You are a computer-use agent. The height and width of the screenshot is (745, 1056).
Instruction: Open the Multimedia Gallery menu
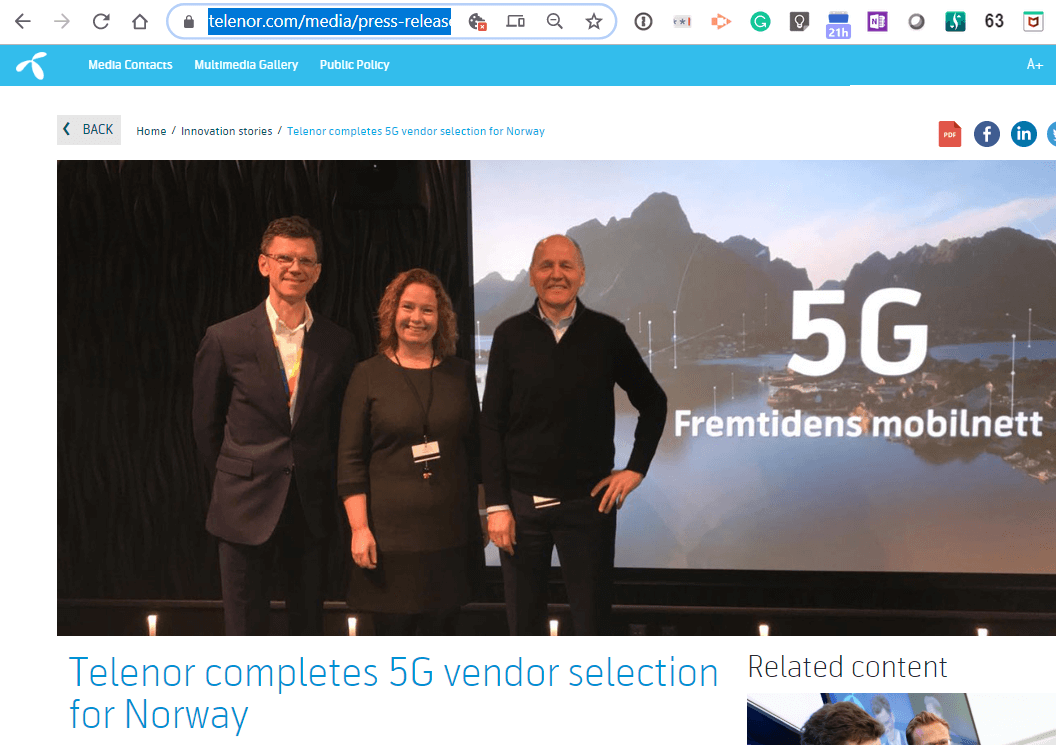coord(246,64)
